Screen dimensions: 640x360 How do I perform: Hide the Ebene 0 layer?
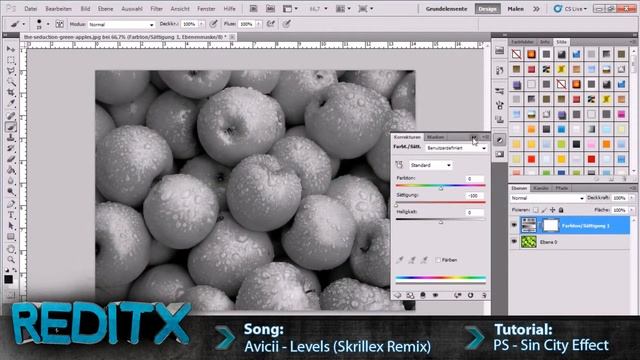(514, 242)
